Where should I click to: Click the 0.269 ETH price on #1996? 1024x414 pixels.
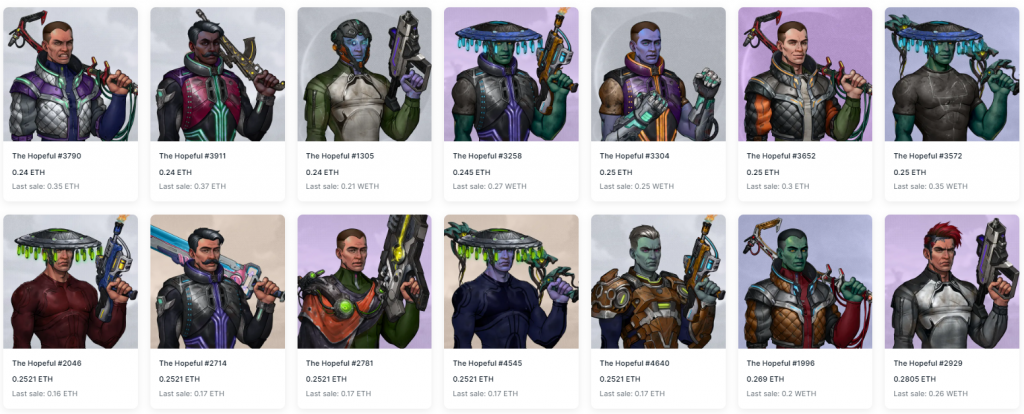pos(765,379)
